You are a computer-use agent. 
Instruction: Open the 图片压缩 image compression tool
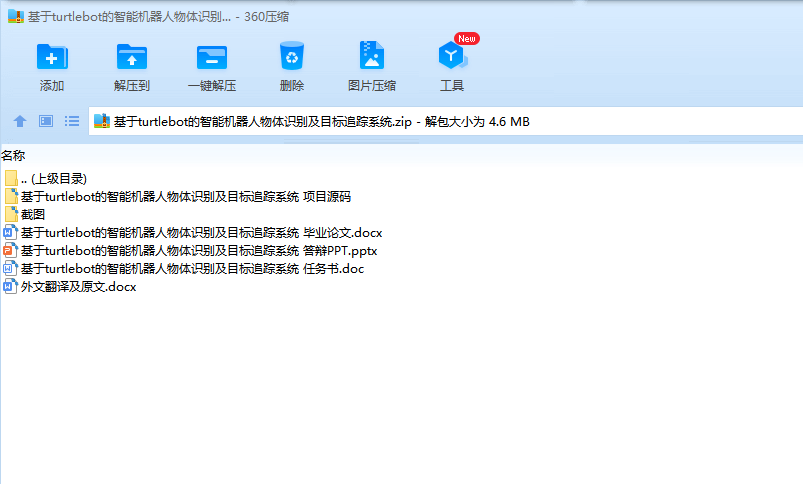click(x=372, y=55)
